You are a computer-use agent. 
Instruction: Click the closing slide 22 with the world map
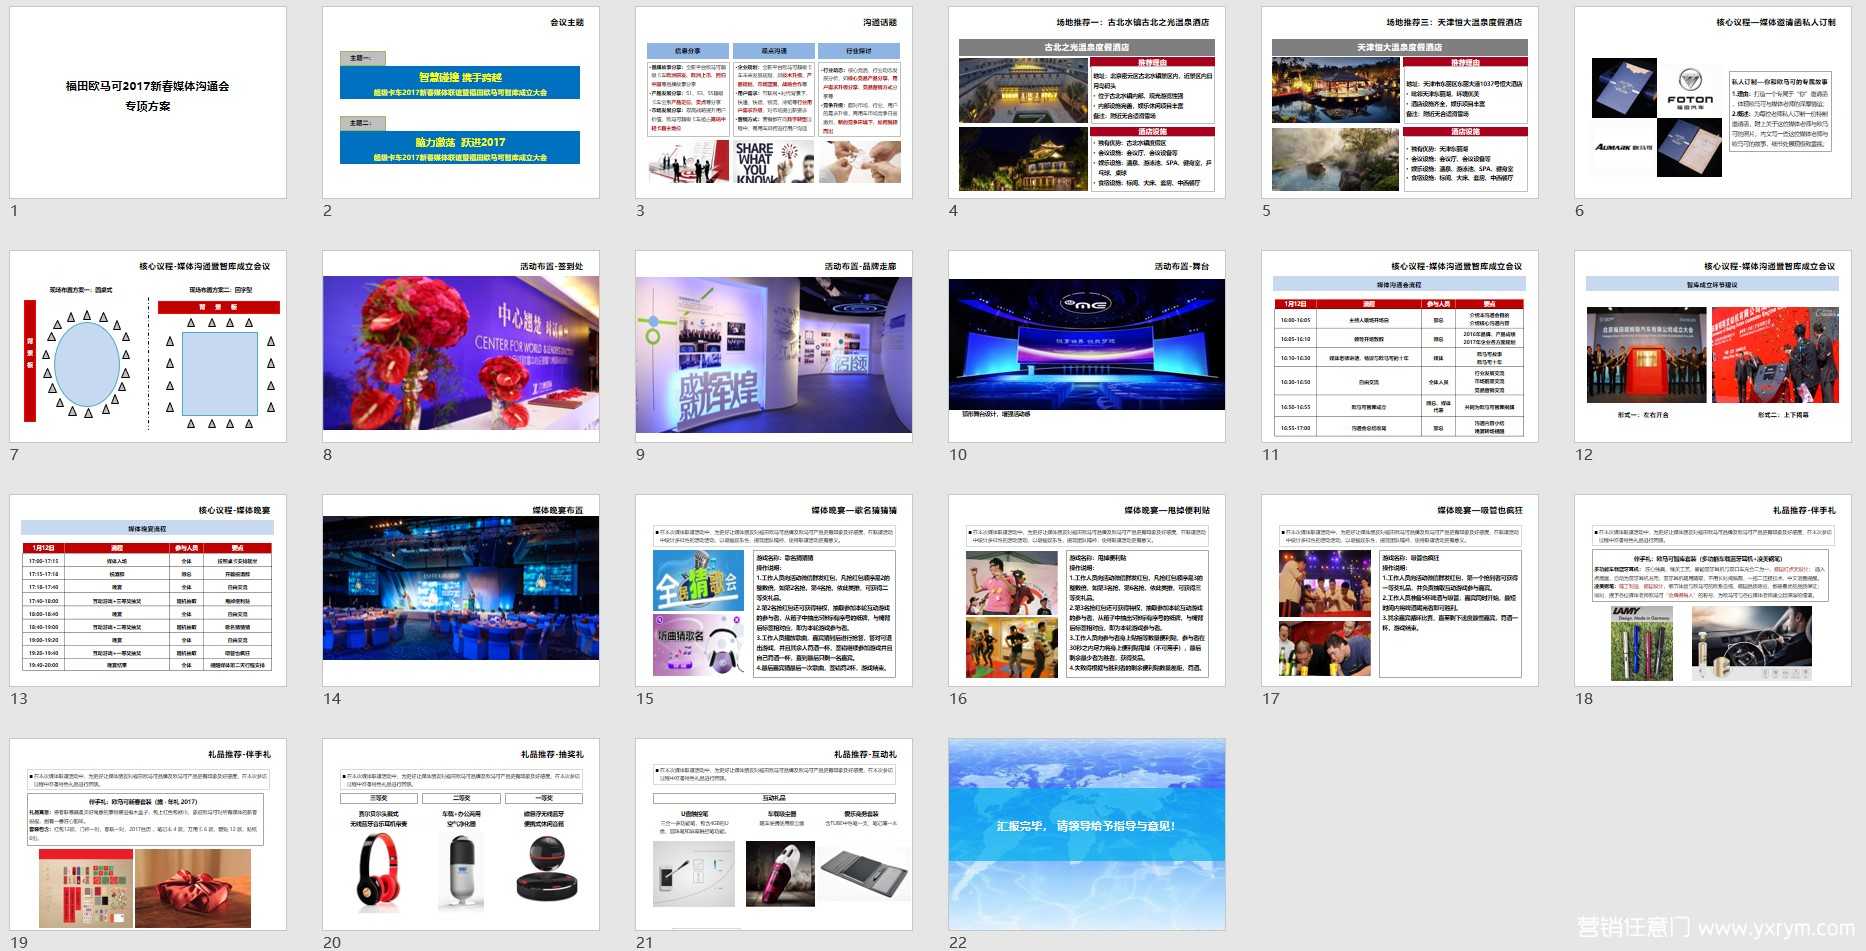(1087, 834)
